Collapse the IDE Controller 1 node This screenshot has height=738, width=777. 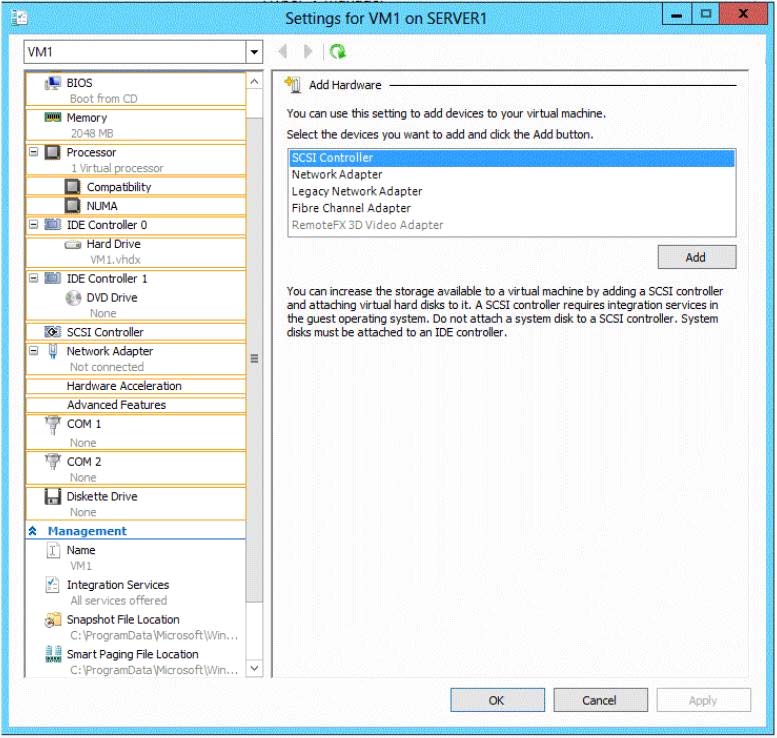click(33, 278)
